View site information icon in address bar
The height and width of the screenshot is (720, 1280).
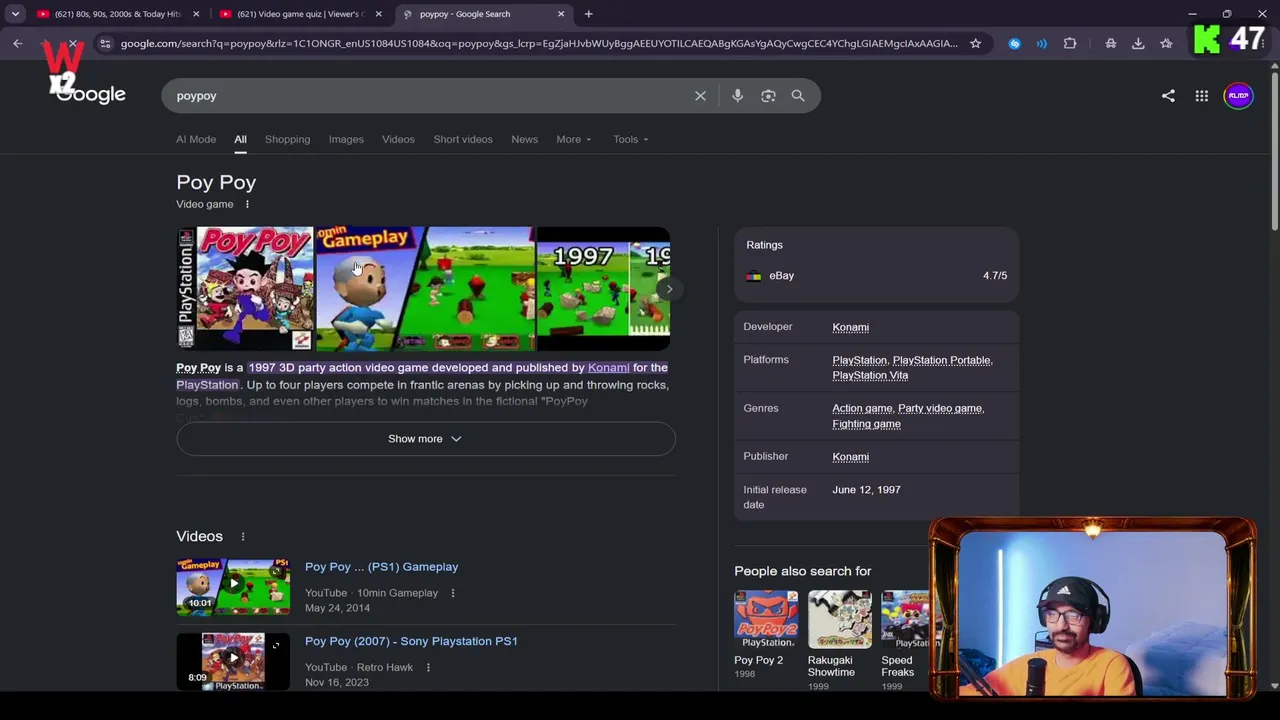coord(105,44)
